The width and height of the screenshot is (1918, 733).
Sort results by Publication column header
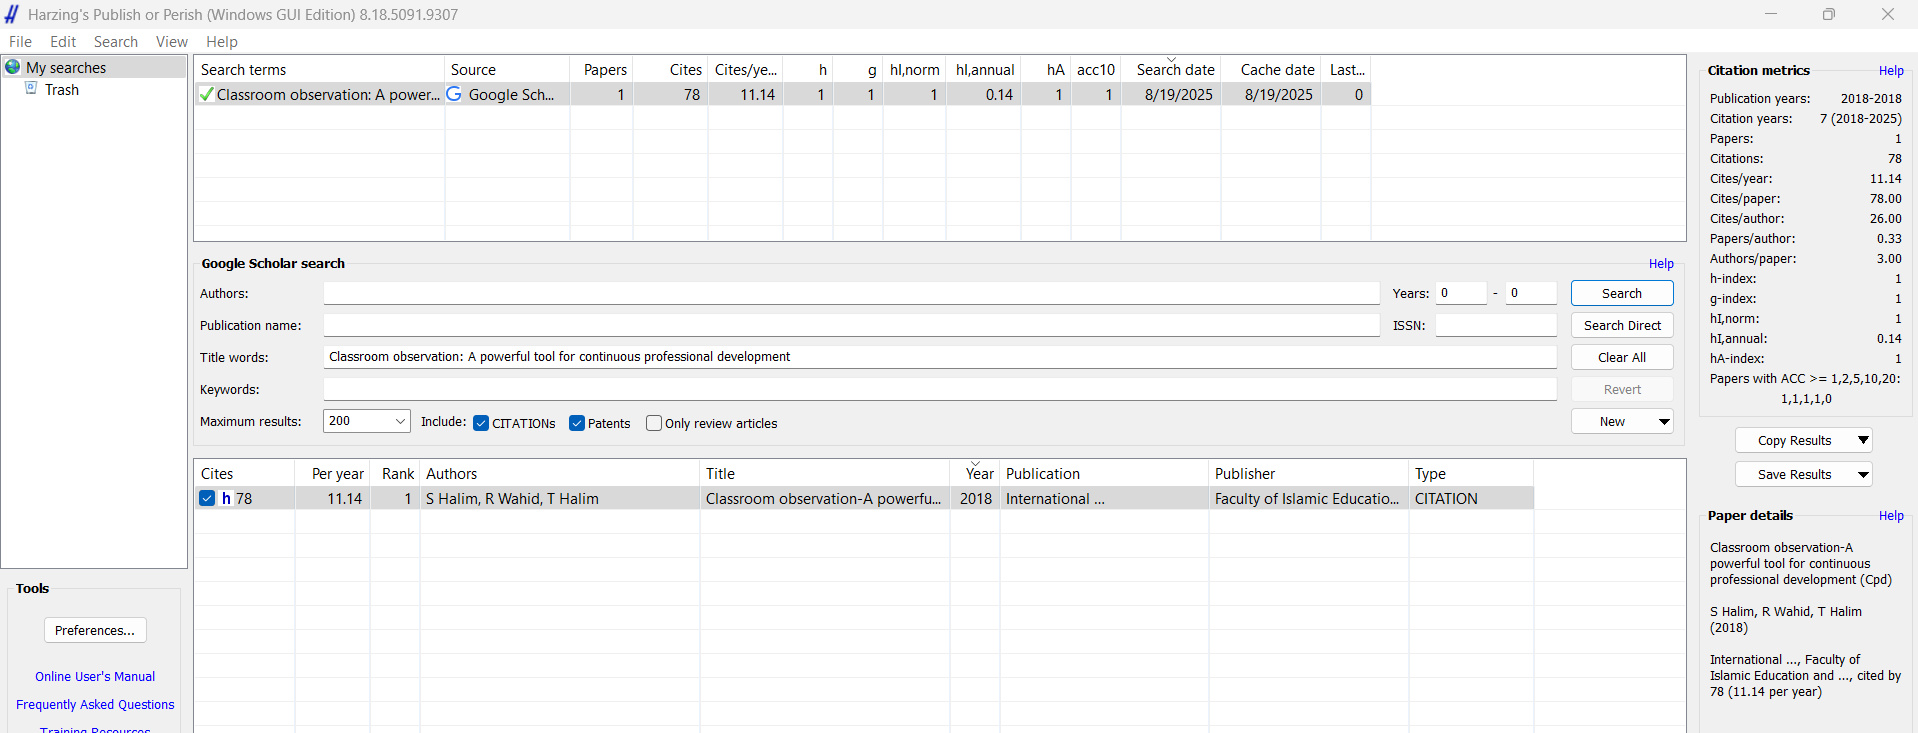(x=1104, y=473)
